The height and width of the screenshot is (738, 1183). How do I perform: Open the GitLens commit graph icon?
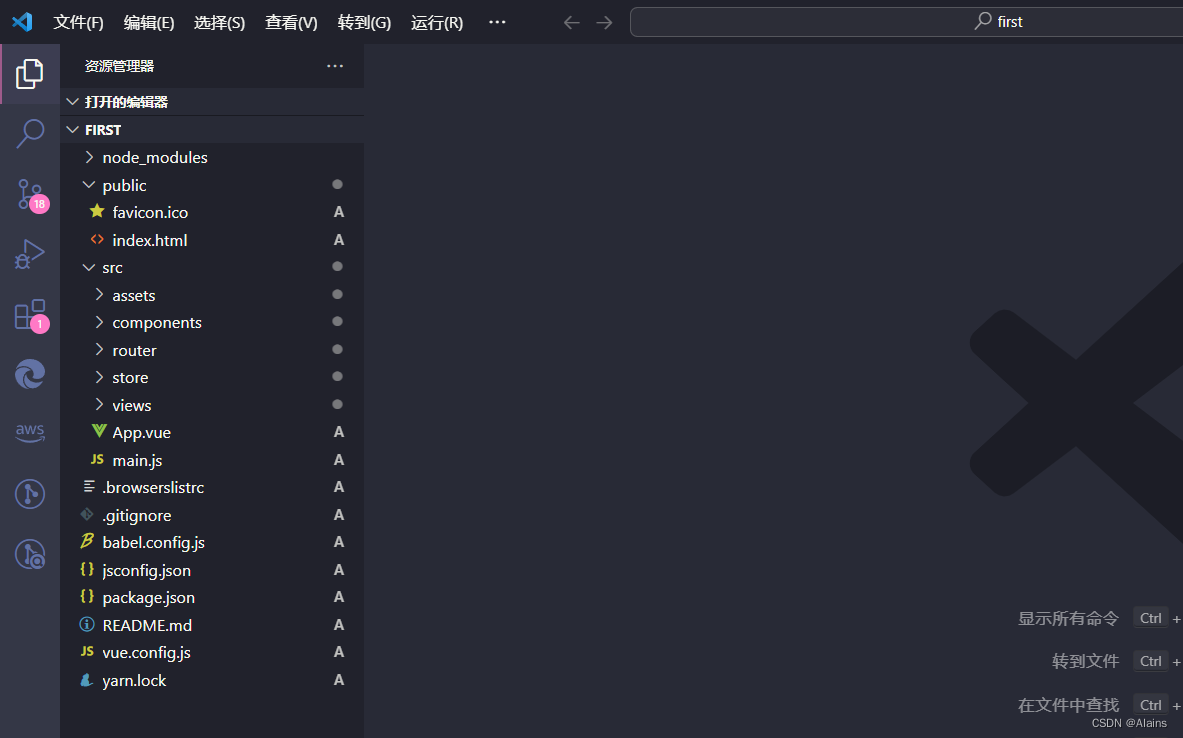pyautogui.click(x=29, y=493)
